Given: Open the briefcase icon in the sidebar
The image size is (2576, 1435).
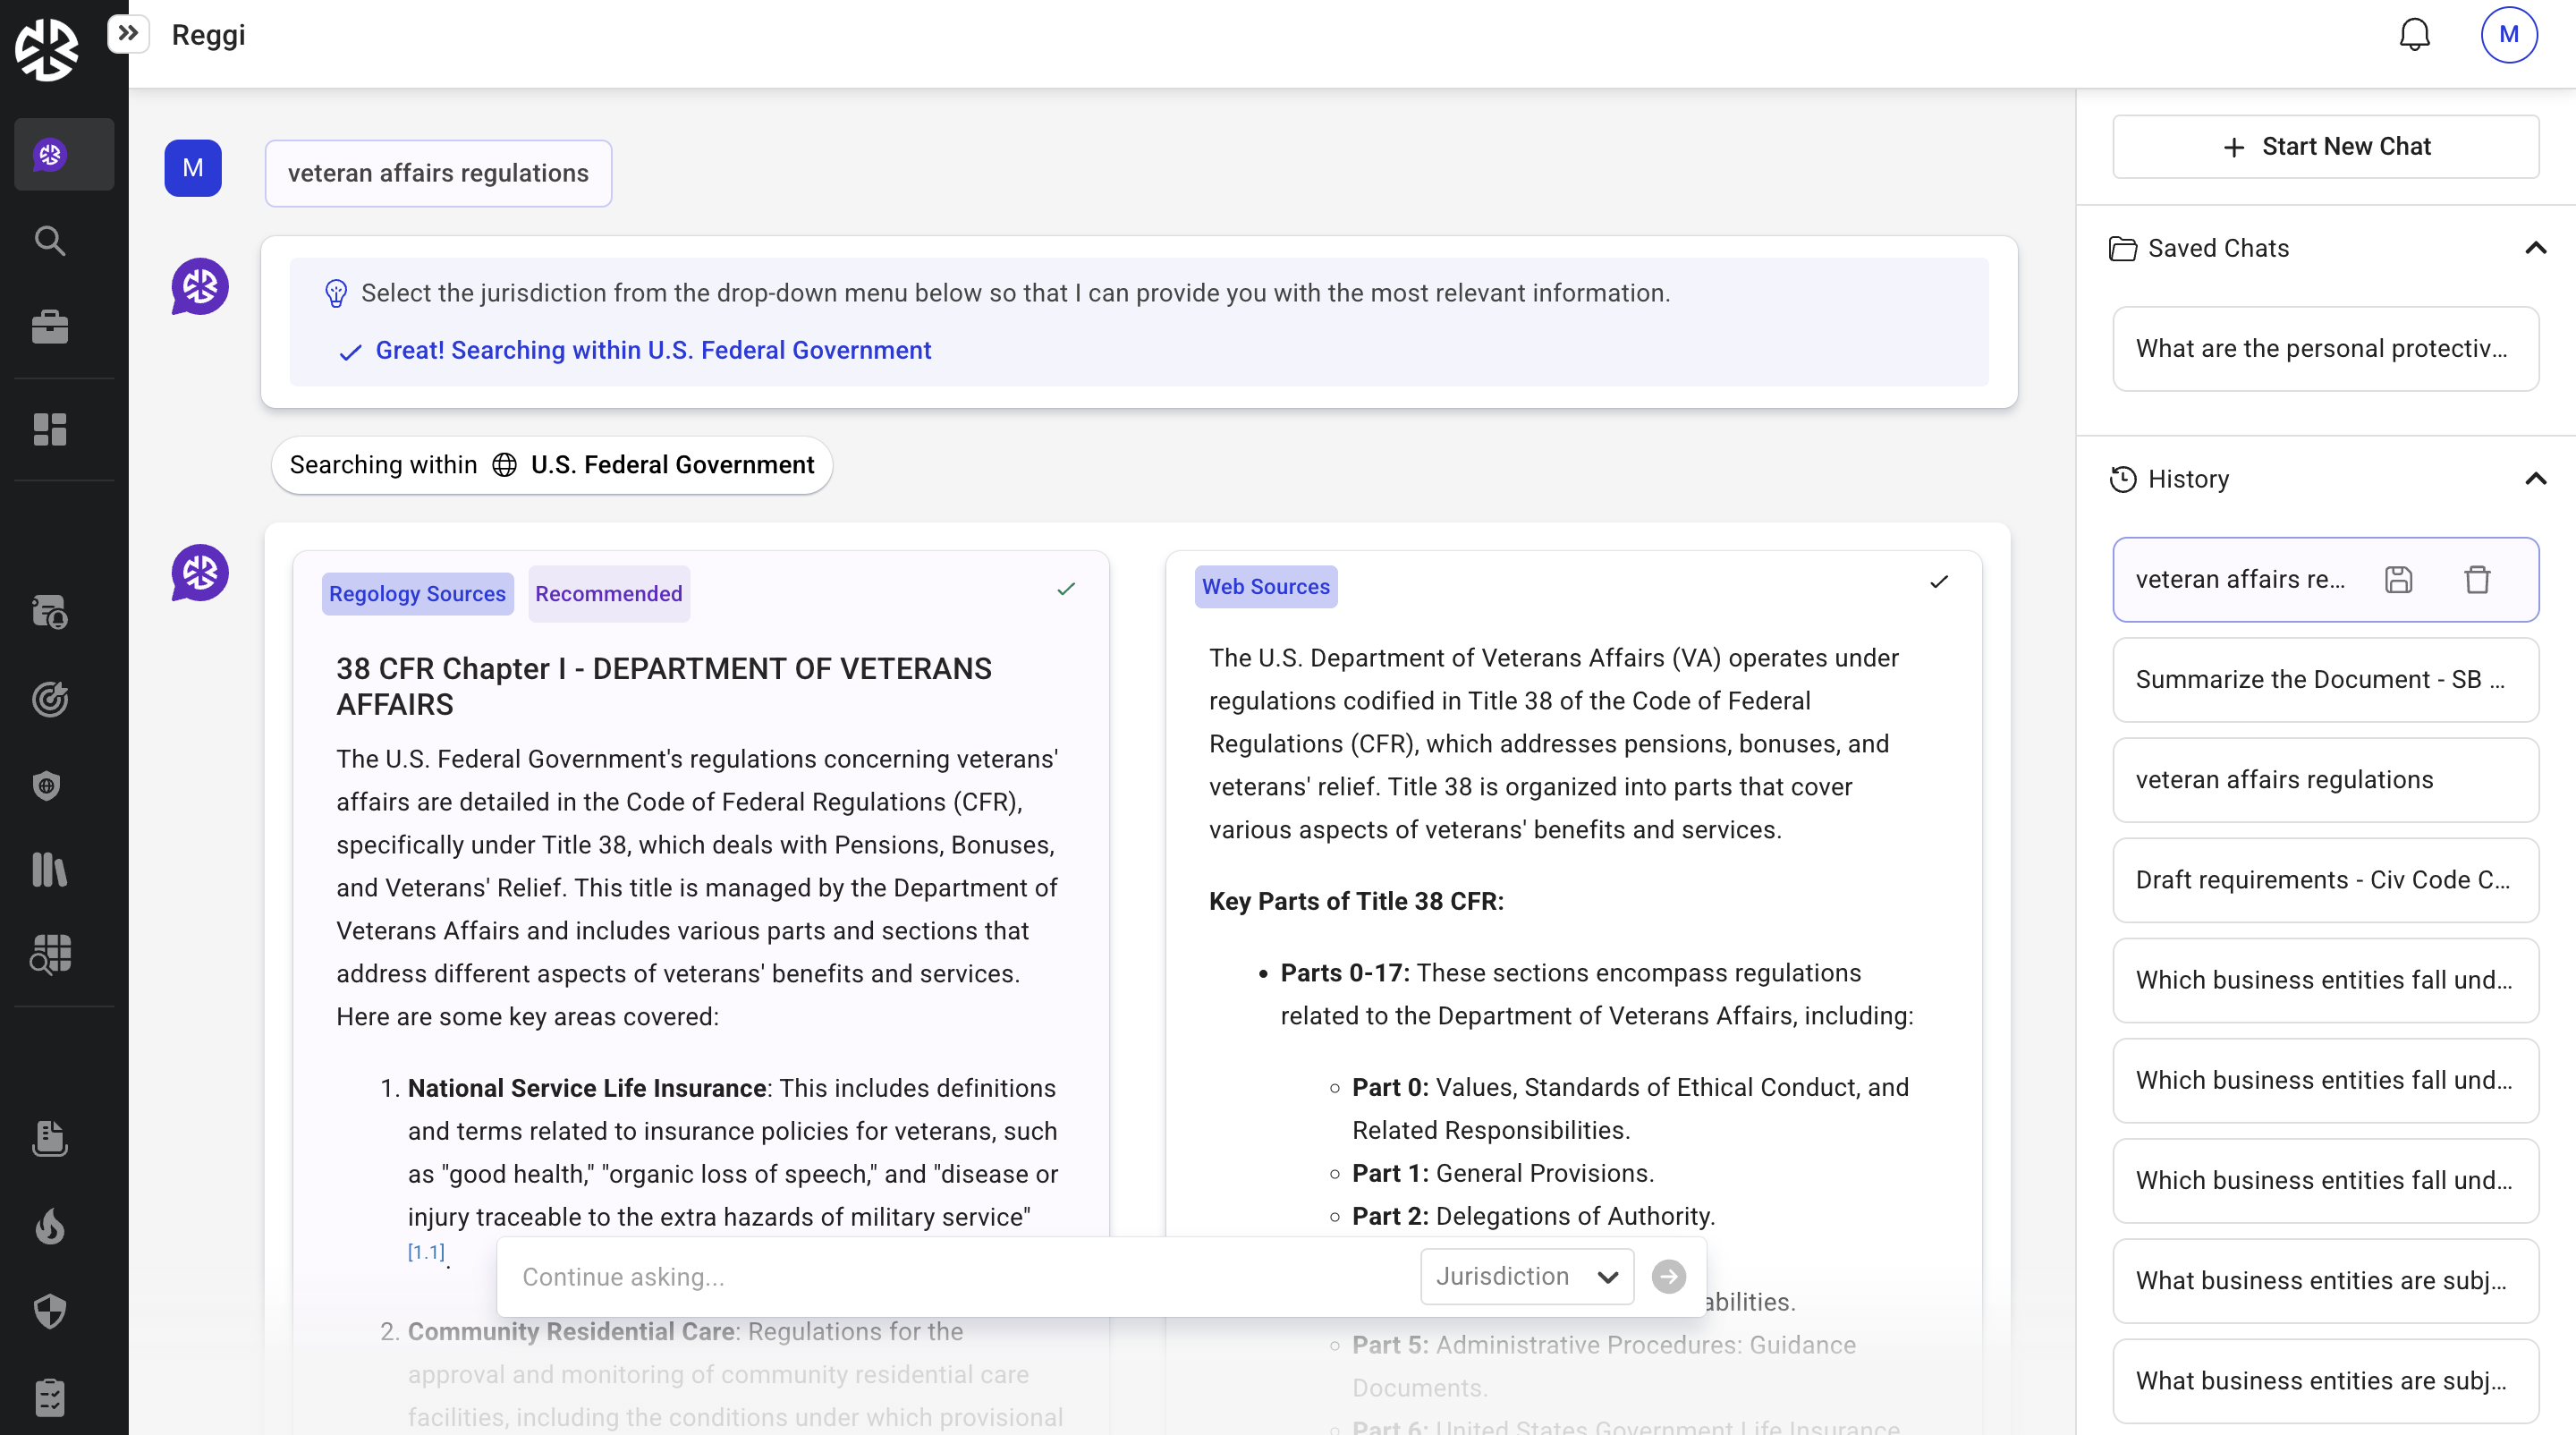Looking at the screenshot, I should pyautogui.click(x=50, y=327).
